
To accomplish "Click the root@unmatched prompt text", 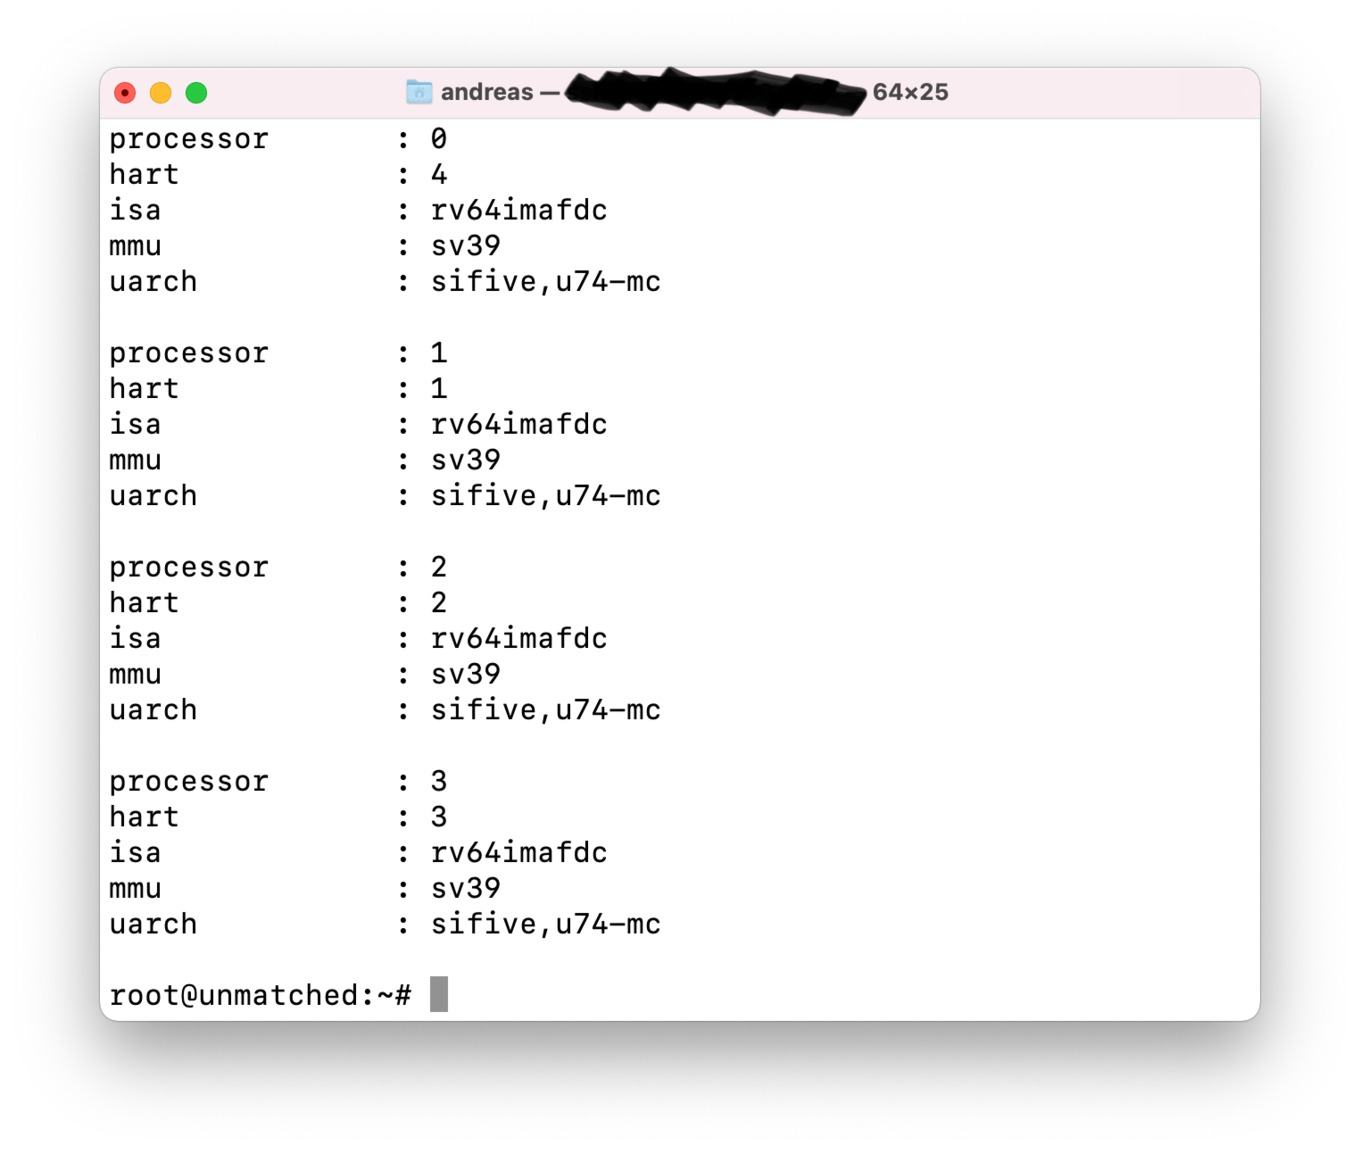I will tap(260, 995).
